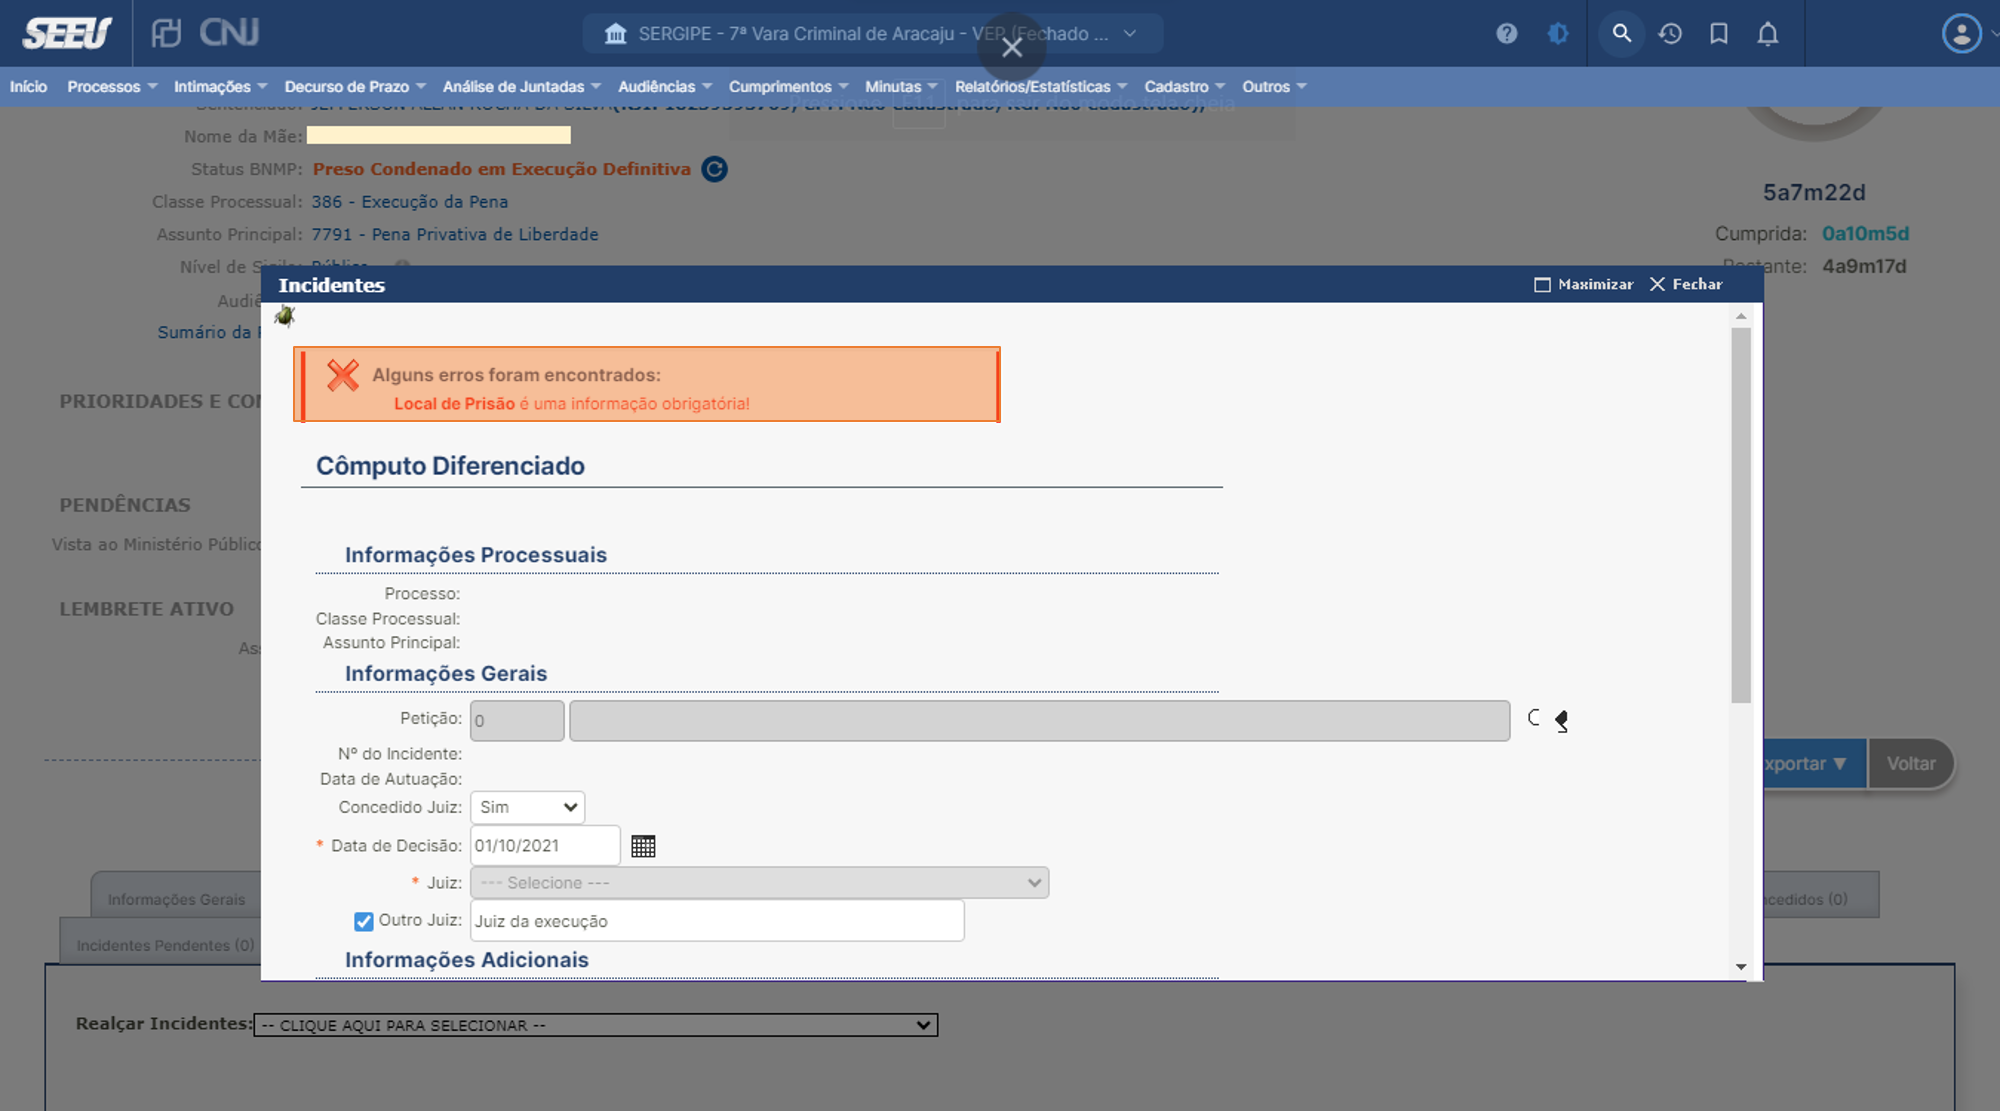
Task: Open the Minutas menu
Action: pyautogui.click(x=901, y=87)
